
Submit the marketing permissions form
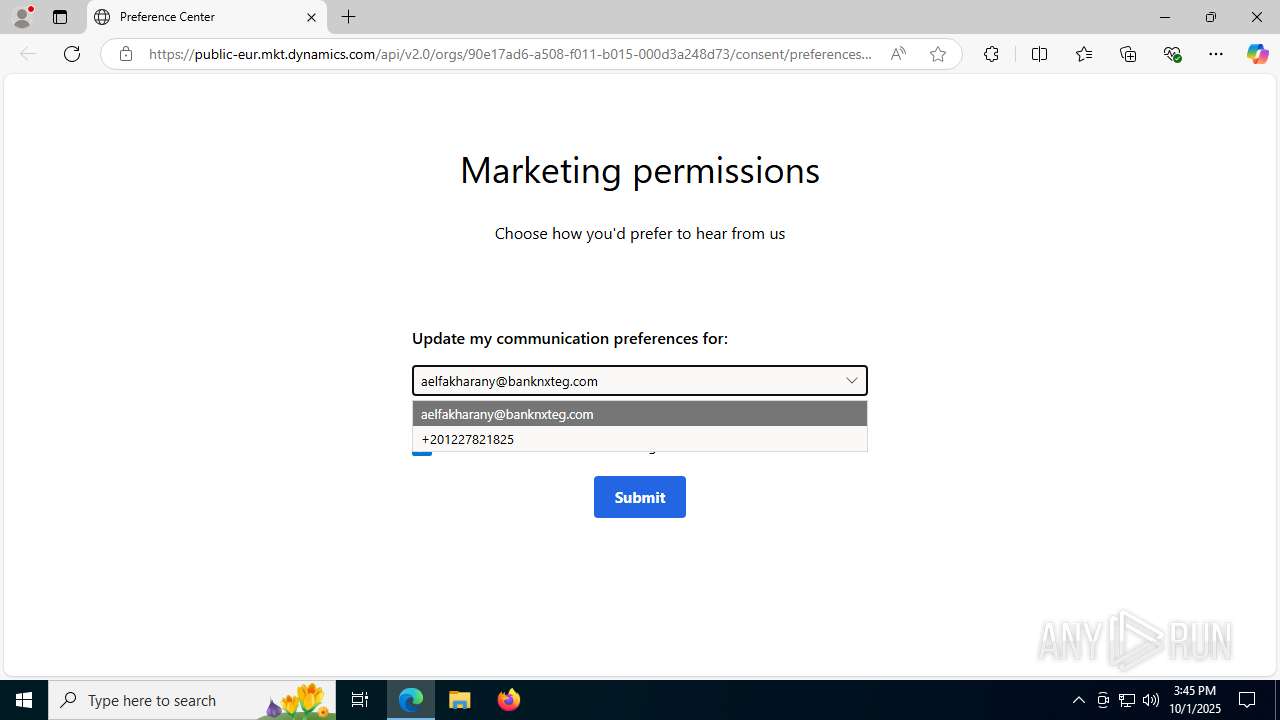[640, 497]
